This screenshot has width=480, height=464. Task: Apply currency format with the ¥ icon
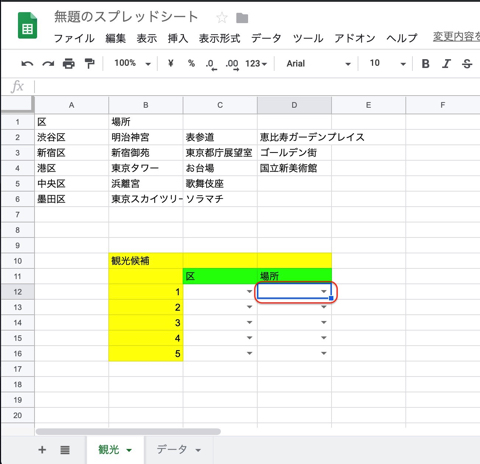point(171,63)
